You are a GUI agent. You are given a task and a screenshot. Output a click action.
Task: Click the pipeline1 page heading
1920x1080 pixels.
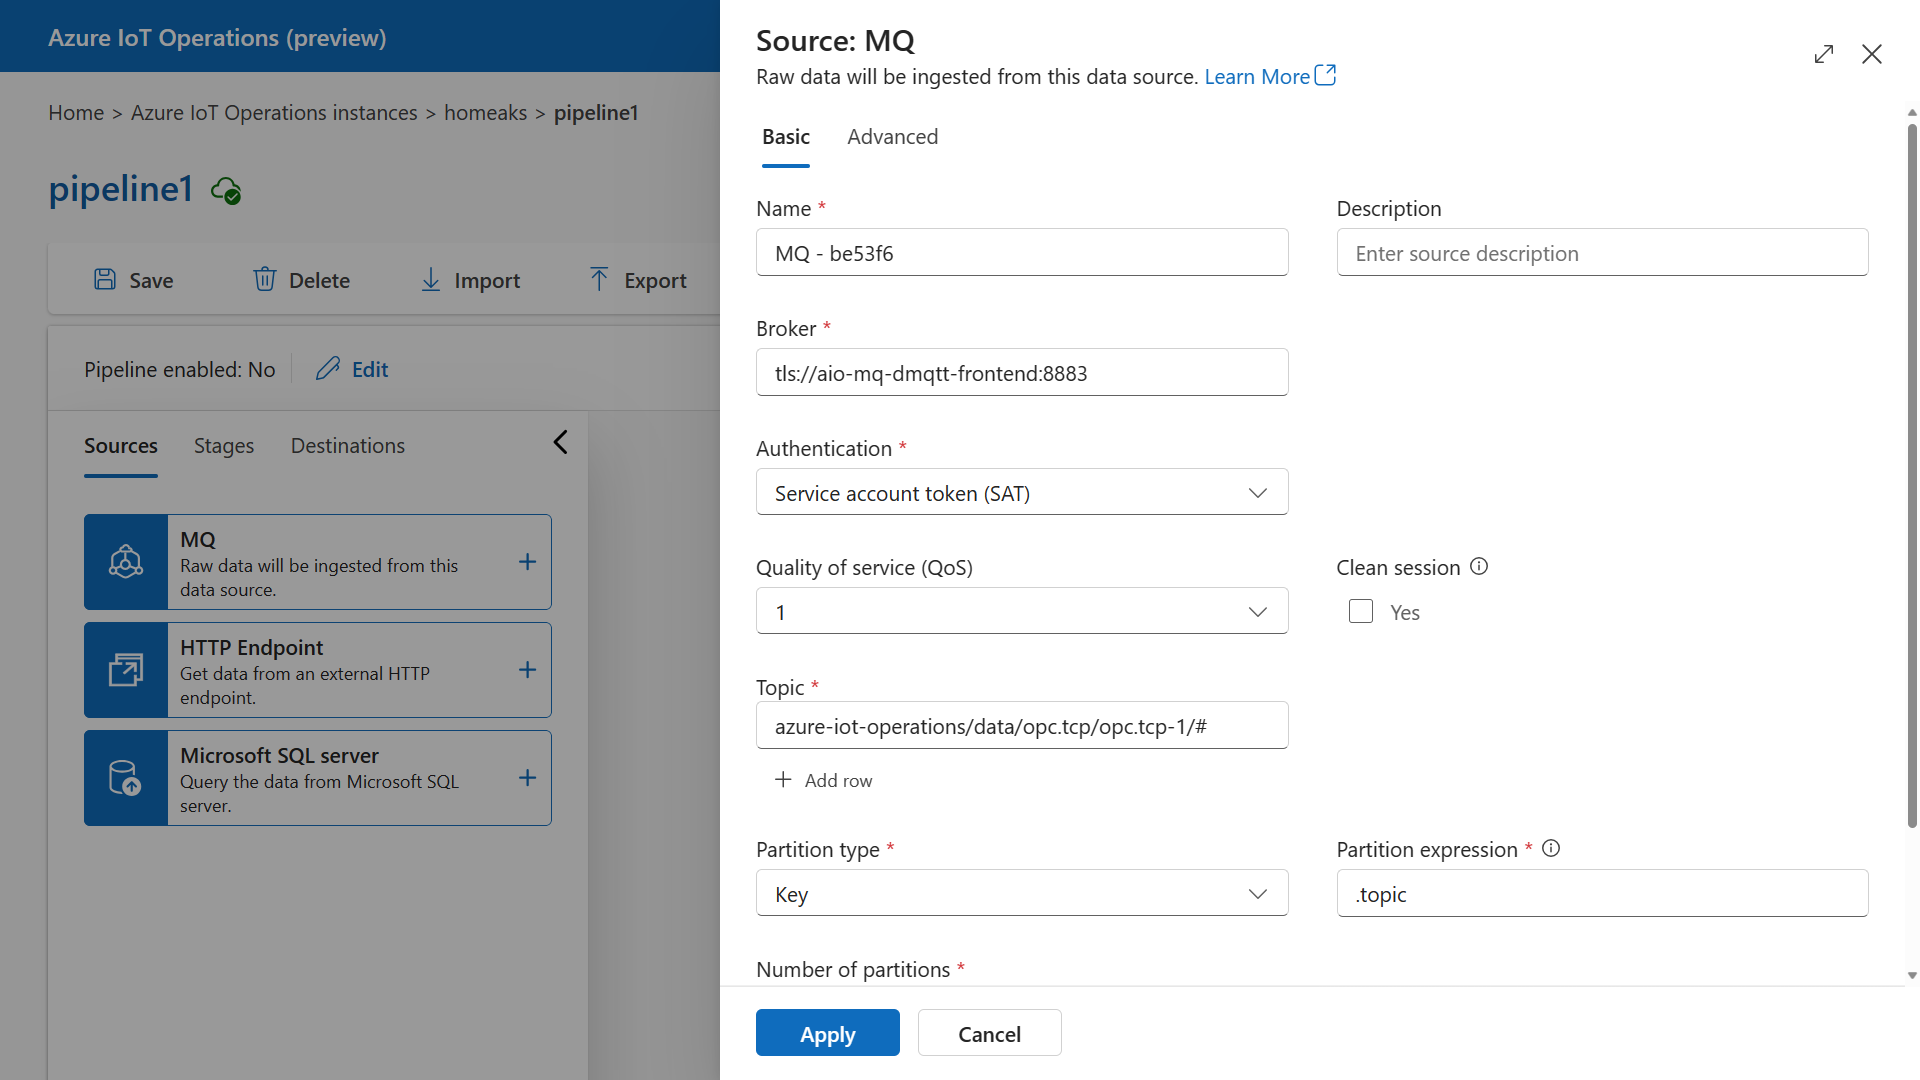click(120, 189)
